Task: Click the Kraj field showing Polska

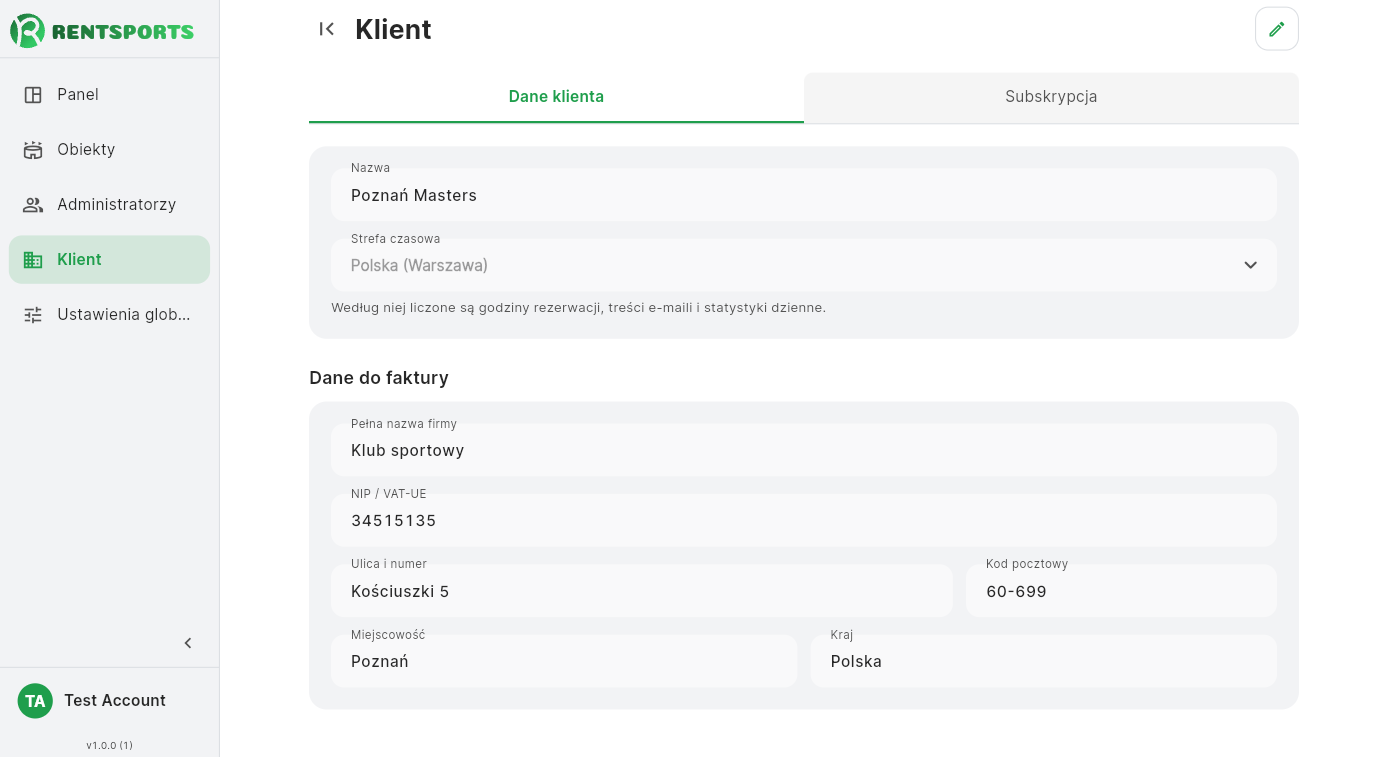Action: pyautogui.click(x=1043, y=661)
